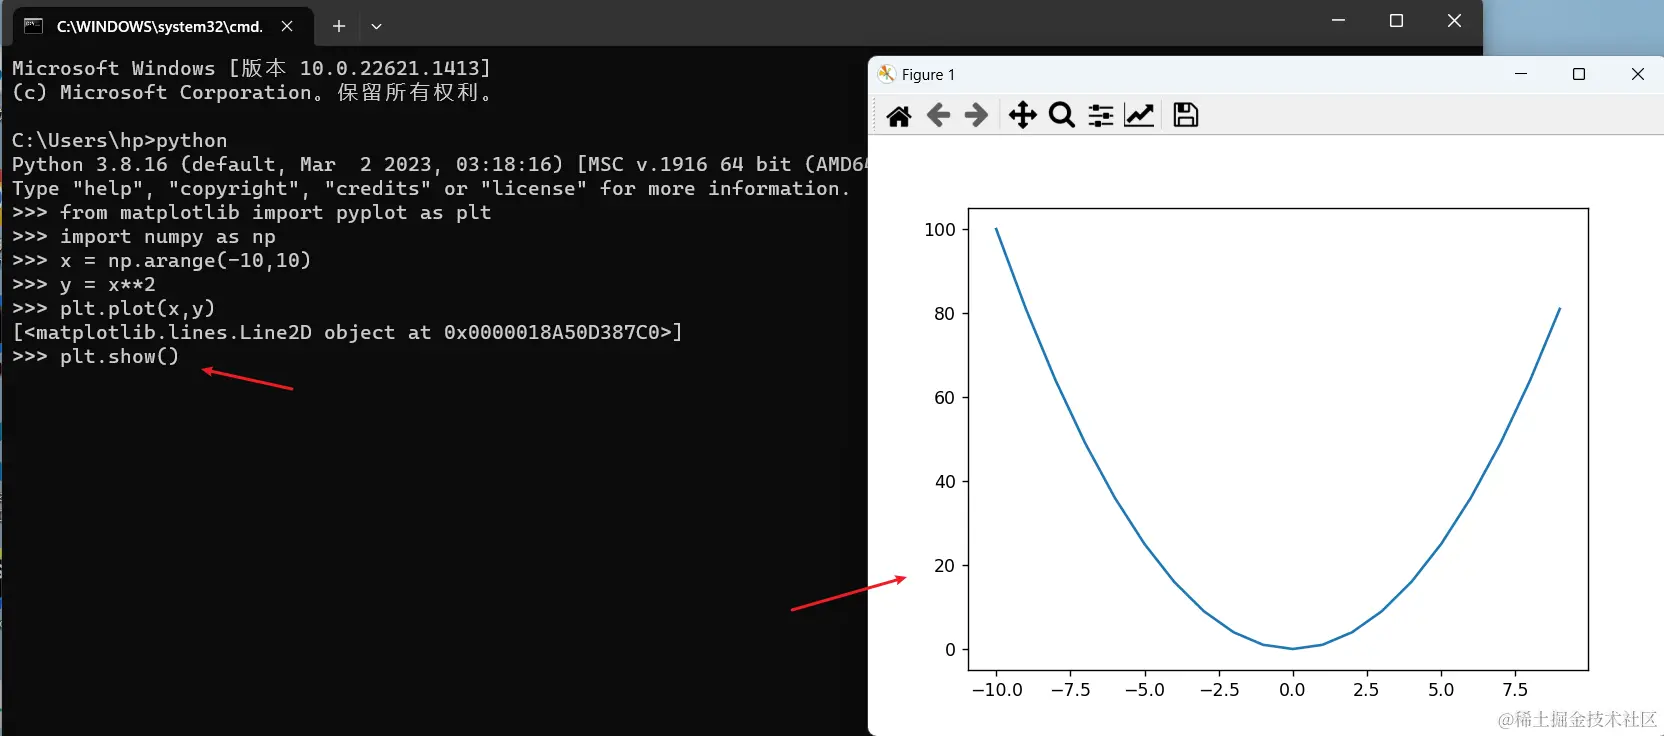This screenshot has width=1664, height=736.
Task: Click the x-axis tick label −2.5
Action: [x=1219, y=690]
